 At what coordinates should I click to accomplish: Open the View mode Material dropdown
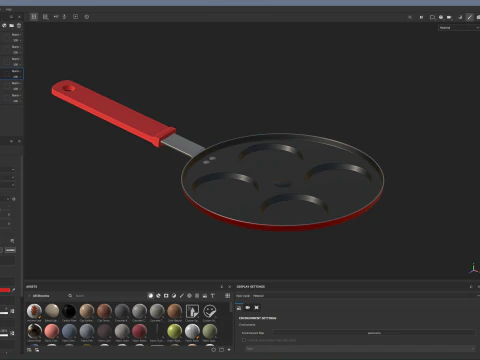click(365, 296)
